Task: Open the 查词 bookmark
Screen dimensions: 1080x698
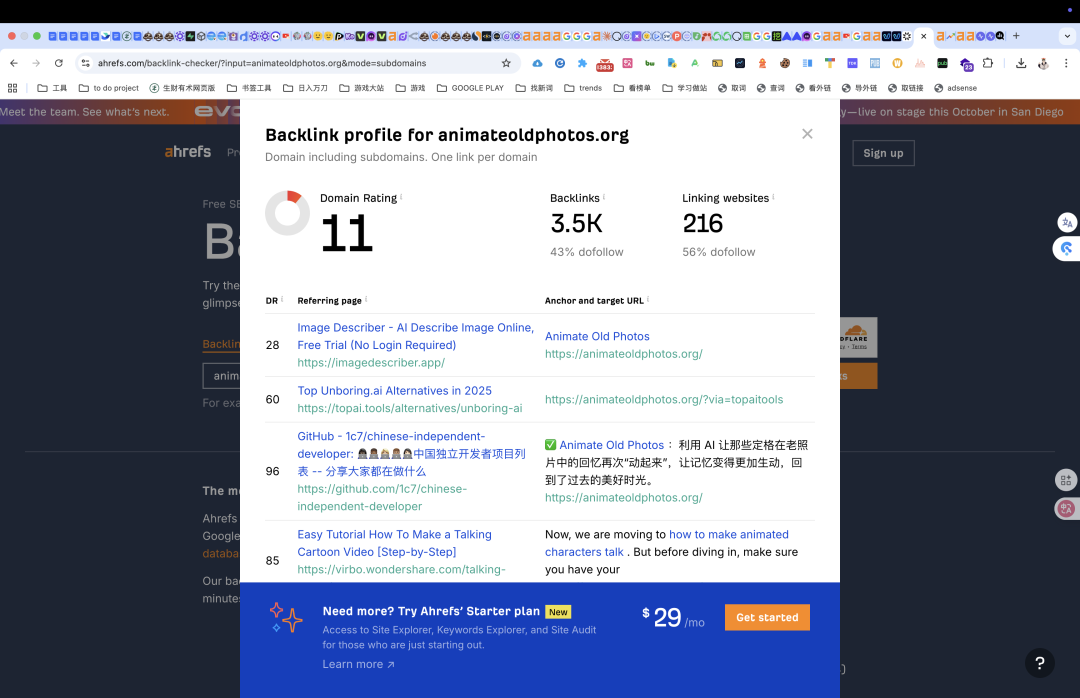Action: click(x=771, y=88)
